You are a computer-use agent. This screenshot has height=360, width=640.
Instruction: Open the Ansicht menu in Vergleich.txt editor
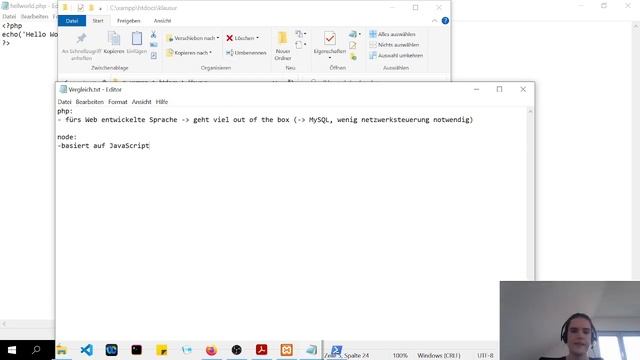[x=141, y=102]
